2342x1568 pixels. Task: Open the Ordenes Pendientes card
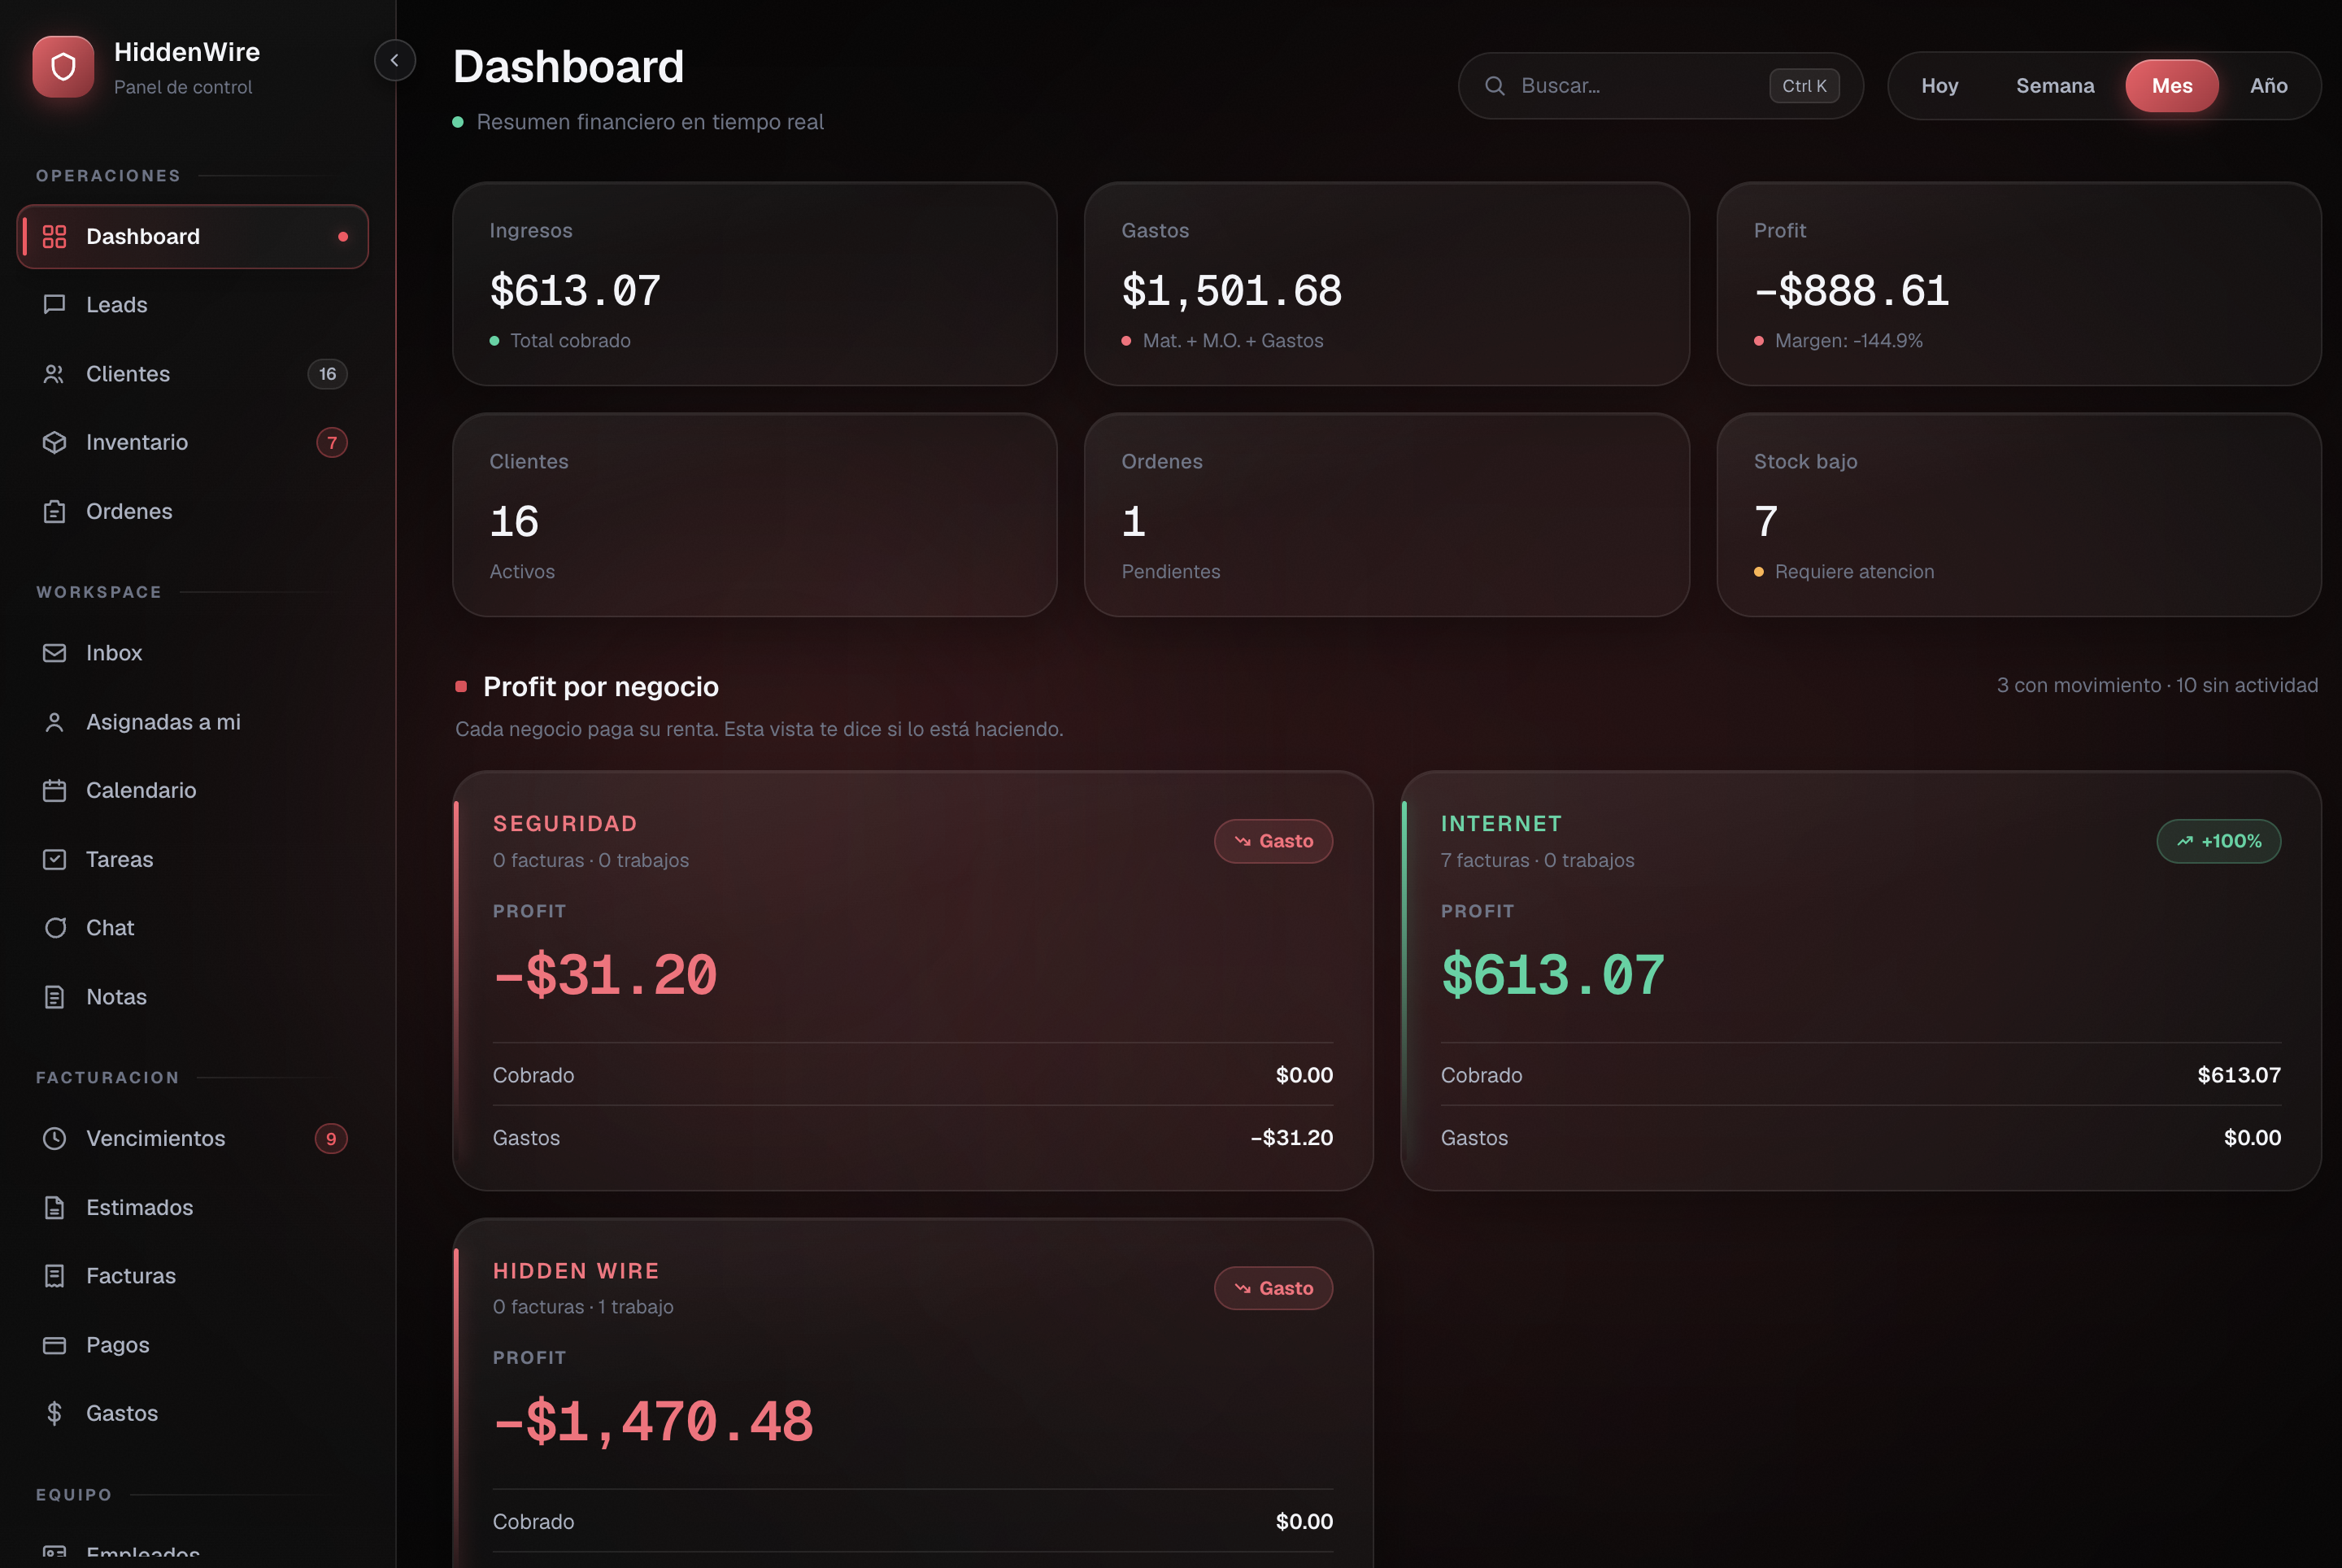point(1386,515)
